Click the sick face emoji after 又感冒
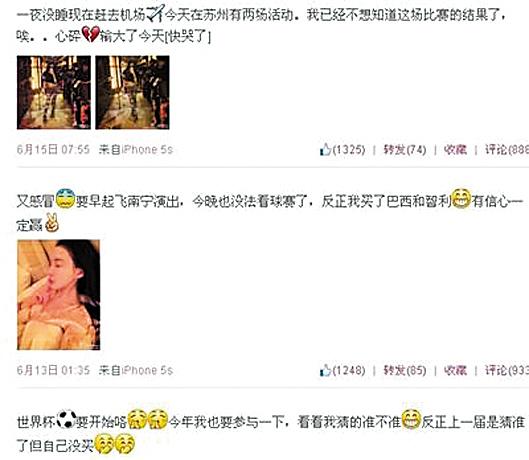Screen dimensions: 529x460 pos(65,198)
